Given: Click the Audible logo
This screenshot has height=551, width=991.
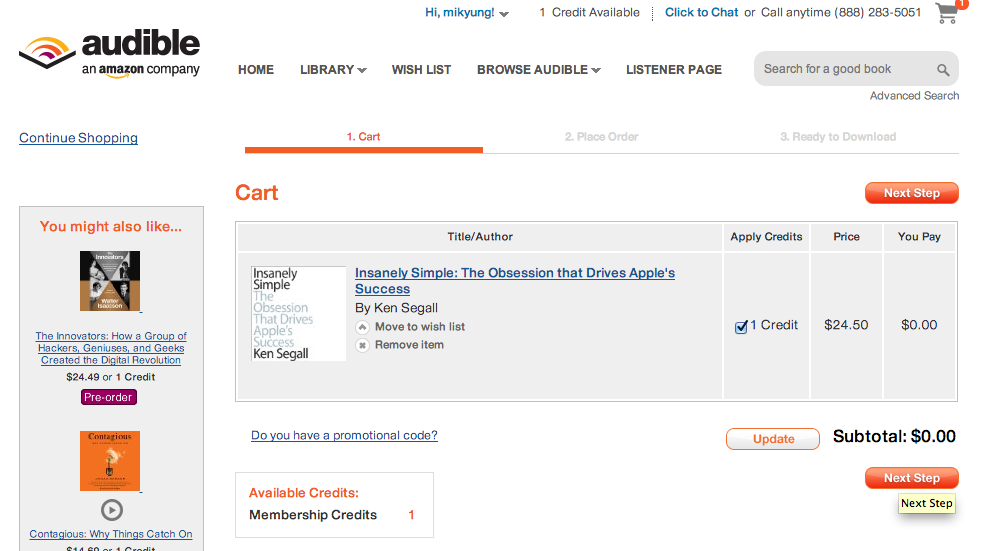Looking at the screenshot, I should 110,54.
